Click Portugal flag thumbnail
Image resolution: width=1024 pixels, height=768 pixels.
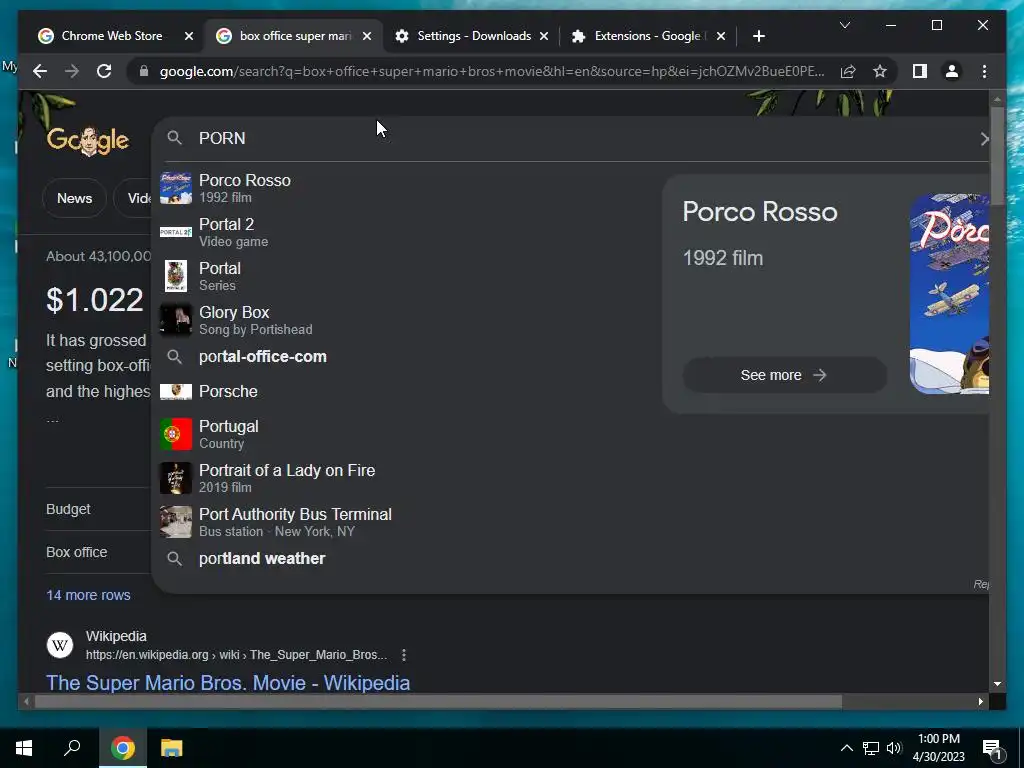pyautogui.click(x=176, y=434)
